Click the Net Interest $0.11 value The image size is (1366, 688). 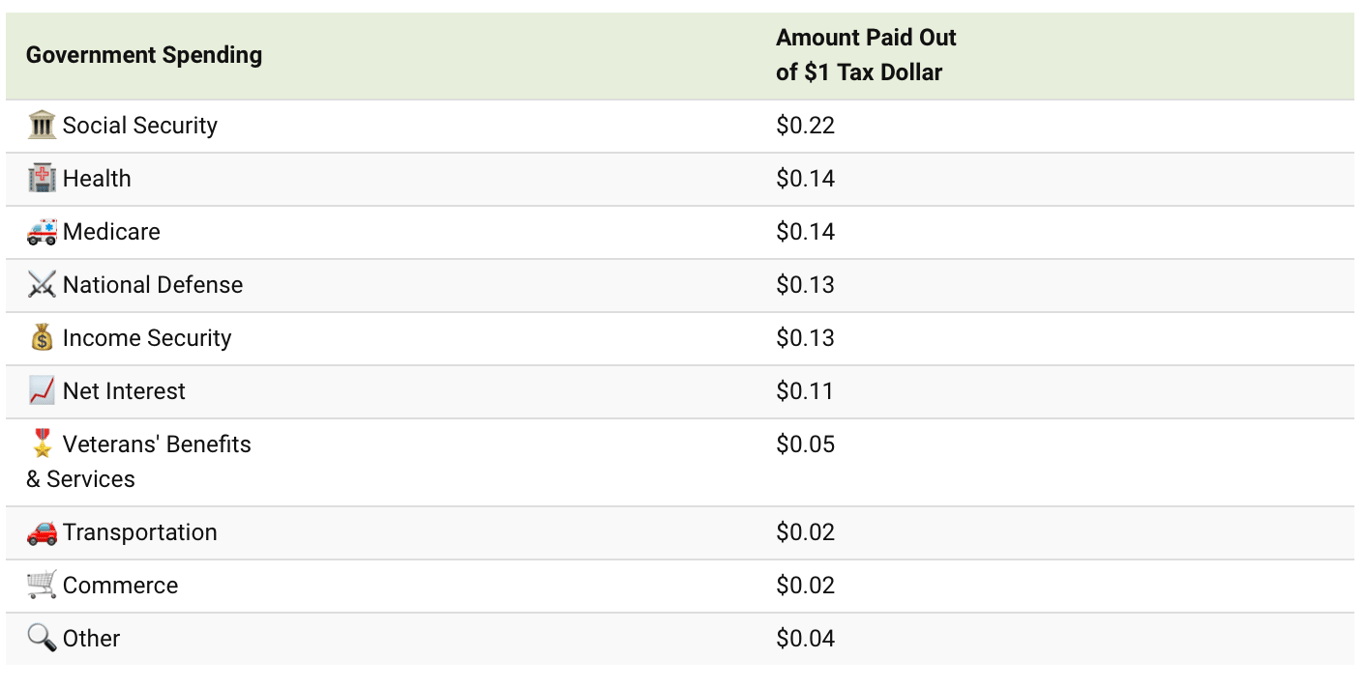pos(805,391)
